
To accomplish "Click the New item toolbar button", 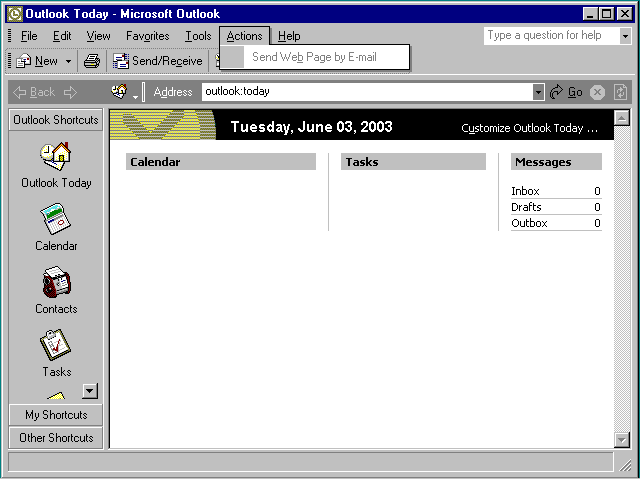I will [37, 61].
